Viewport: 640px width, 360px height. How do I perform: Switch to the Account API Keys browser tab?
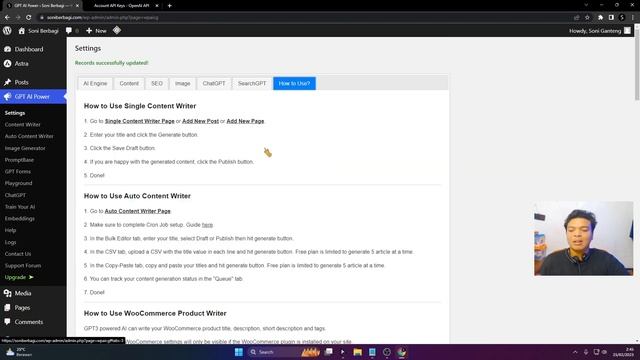[x=121, y=6]
